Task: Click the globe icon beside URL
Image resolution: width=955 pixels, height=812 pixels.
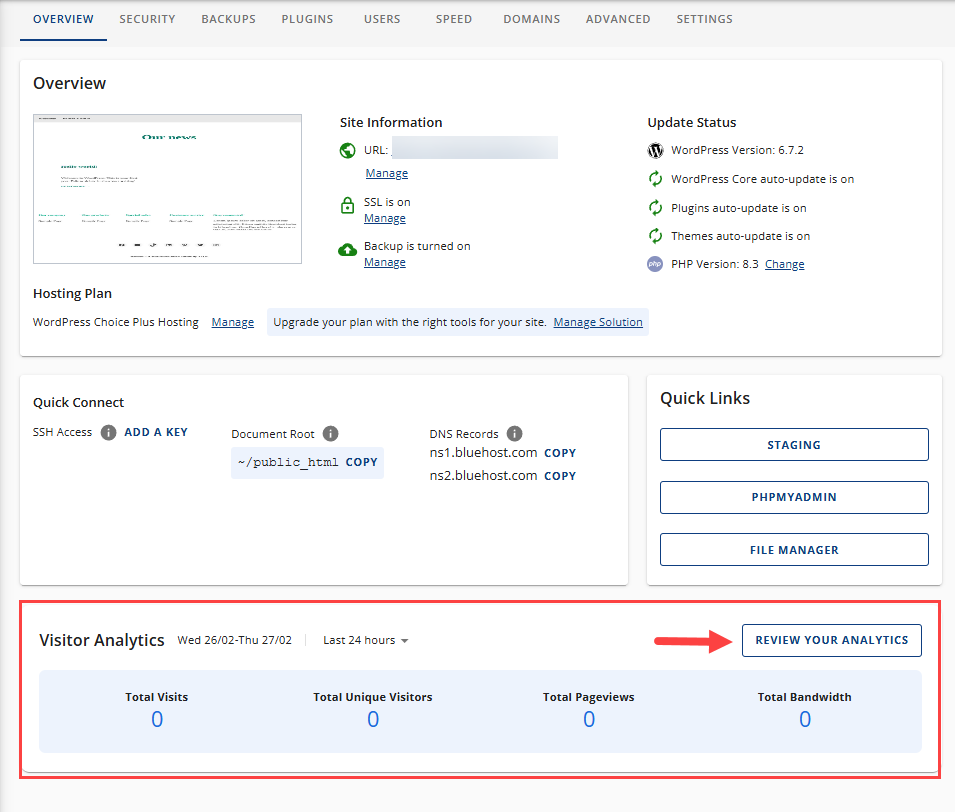Action: point(347,150)
